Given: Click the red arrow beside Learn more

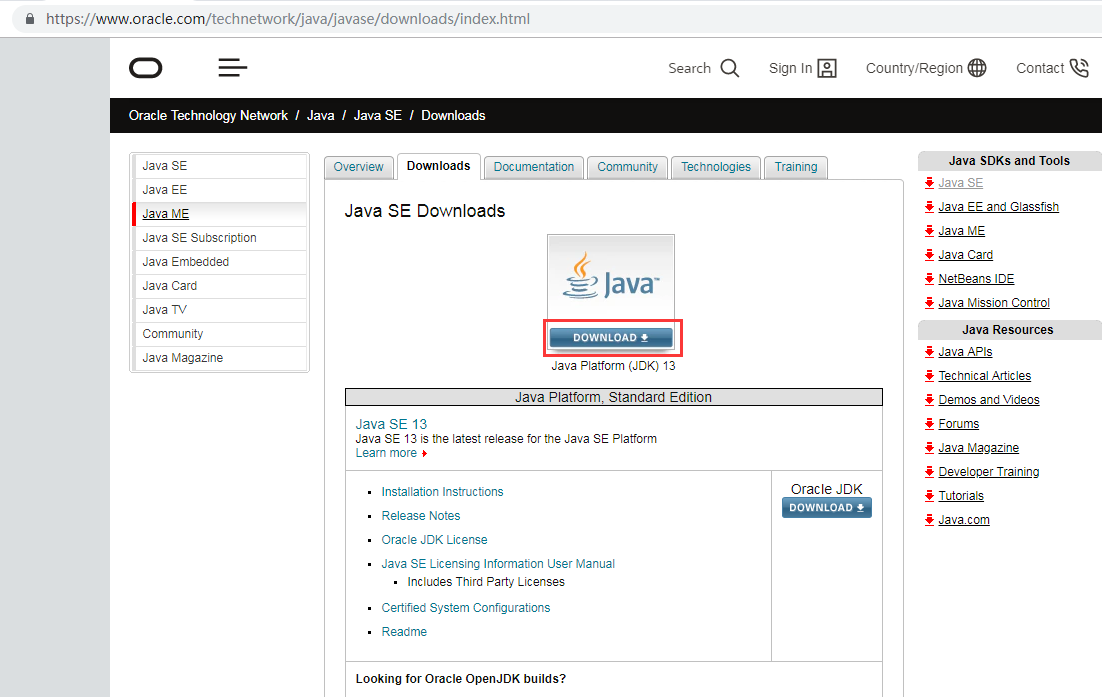Looking at the screenshot, I should (424, 454).
